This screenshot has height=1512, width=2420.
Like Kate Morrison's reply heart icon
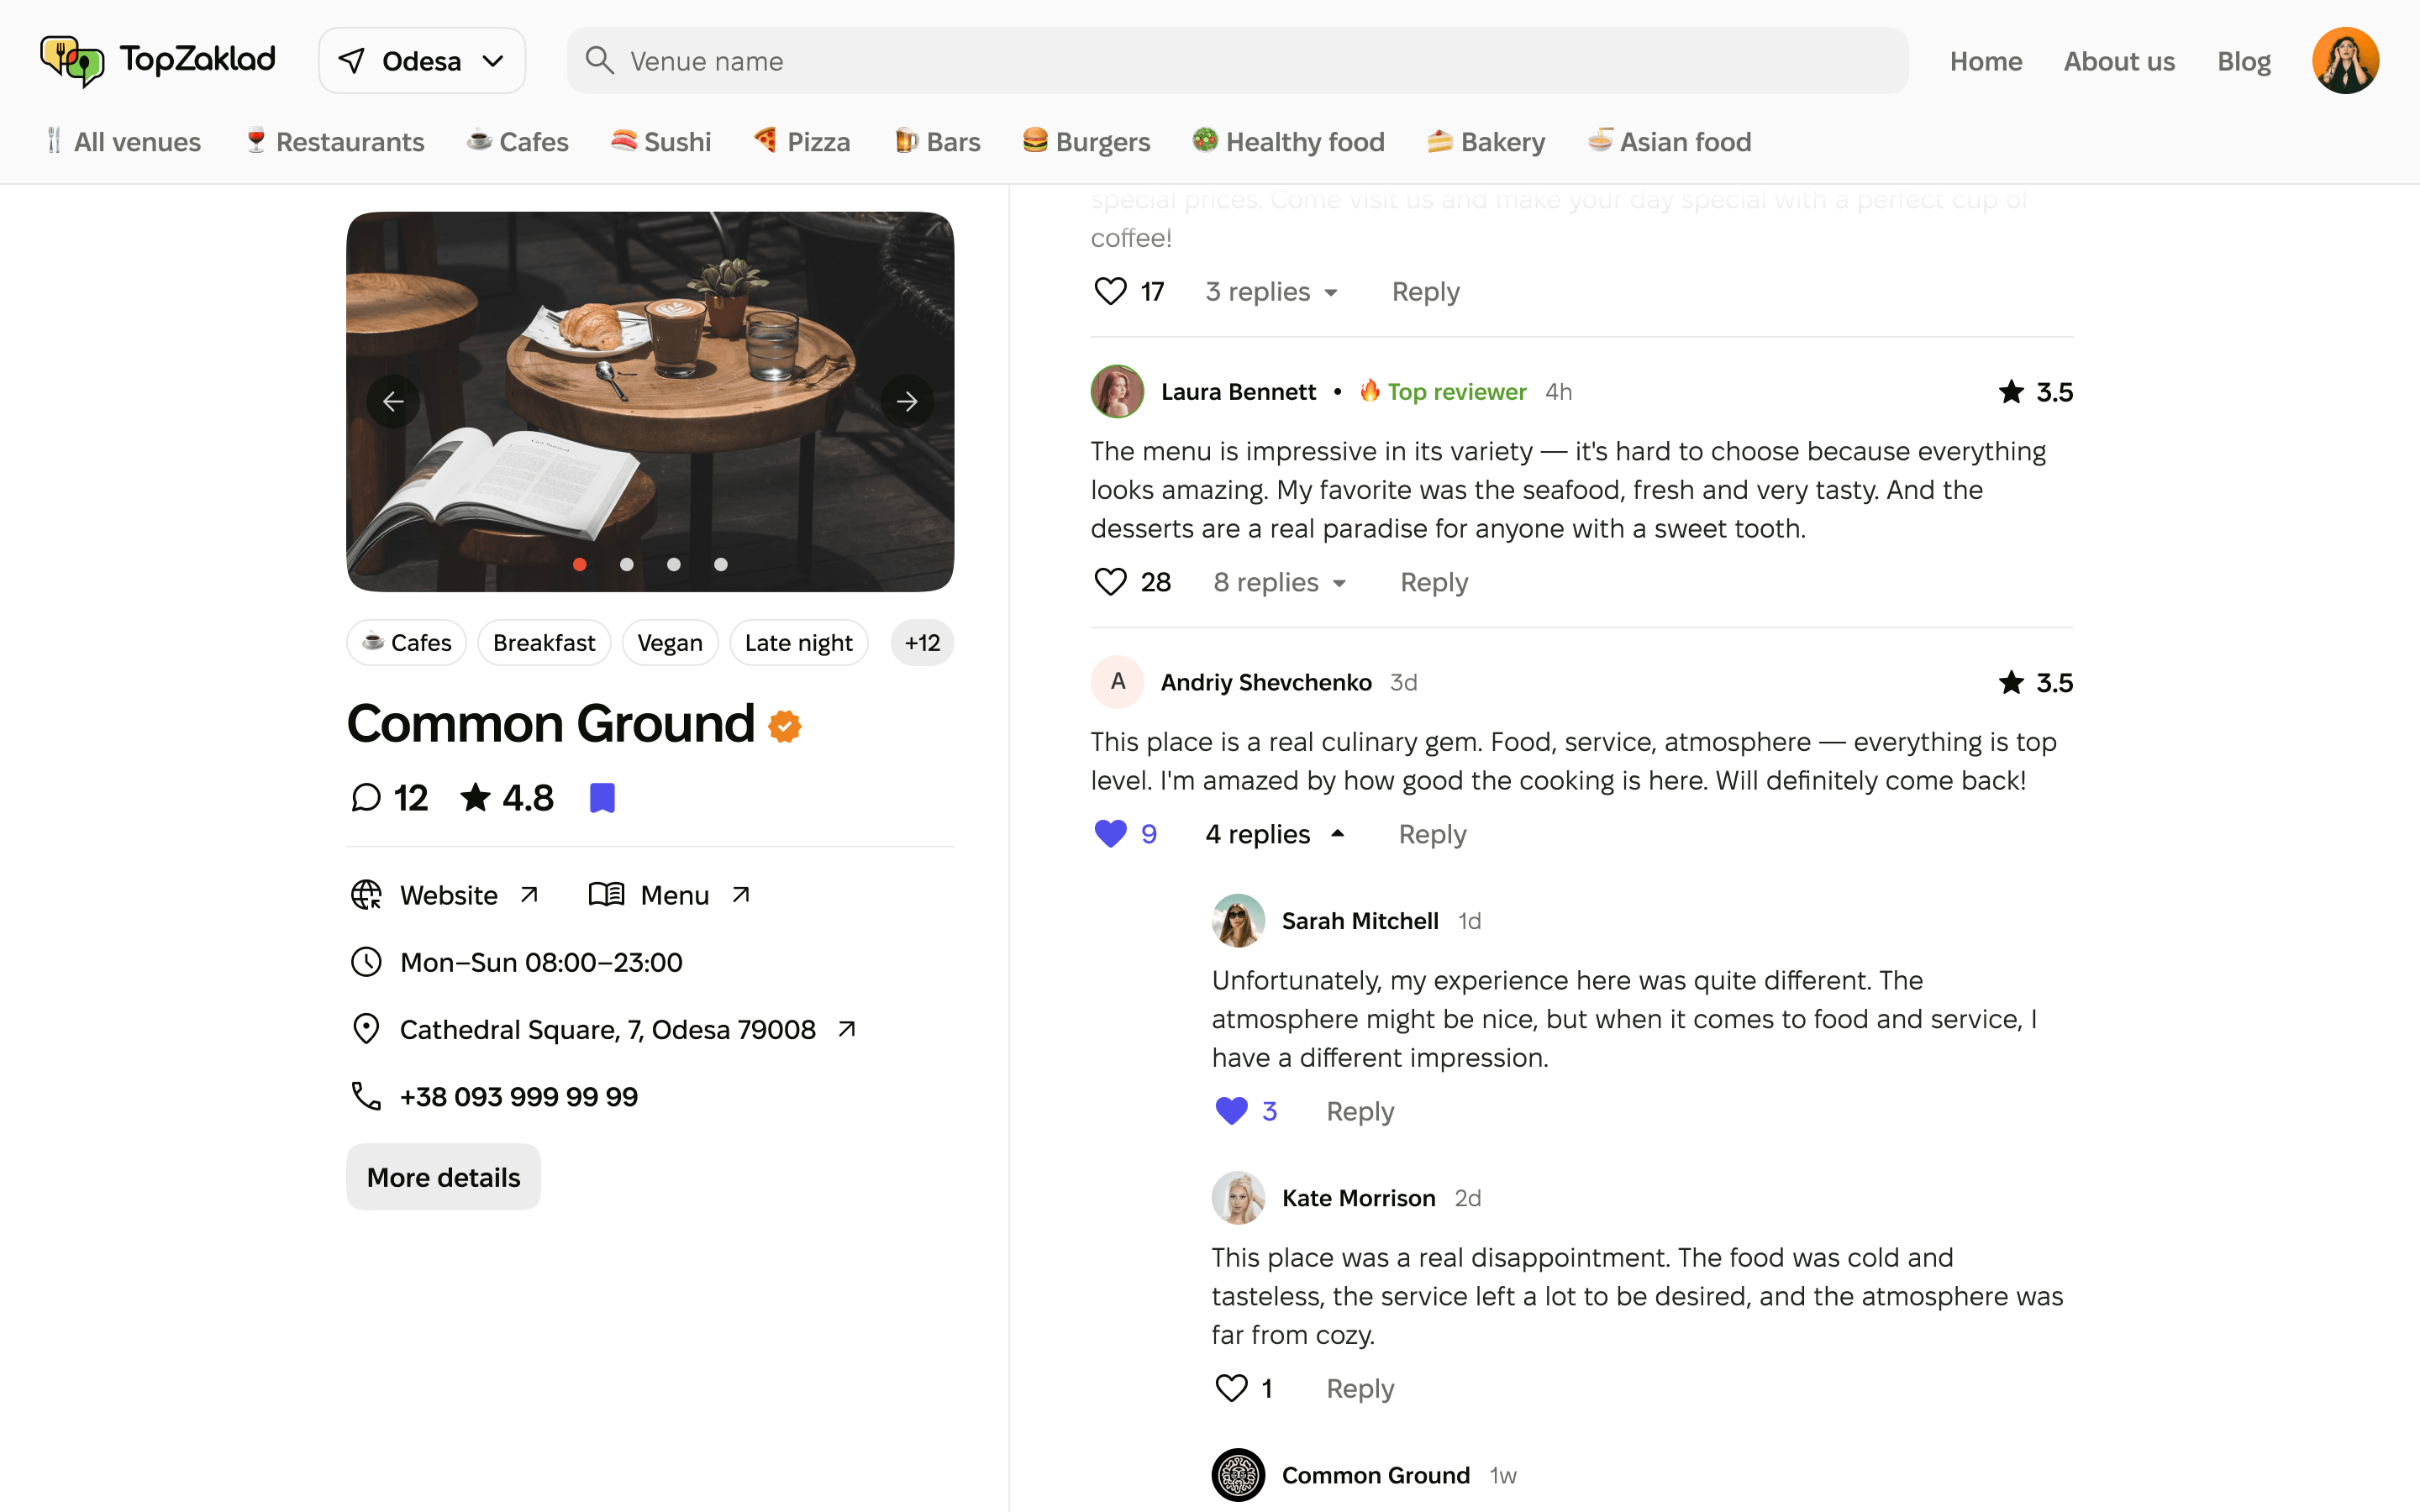click(x=1231, y=1388)
